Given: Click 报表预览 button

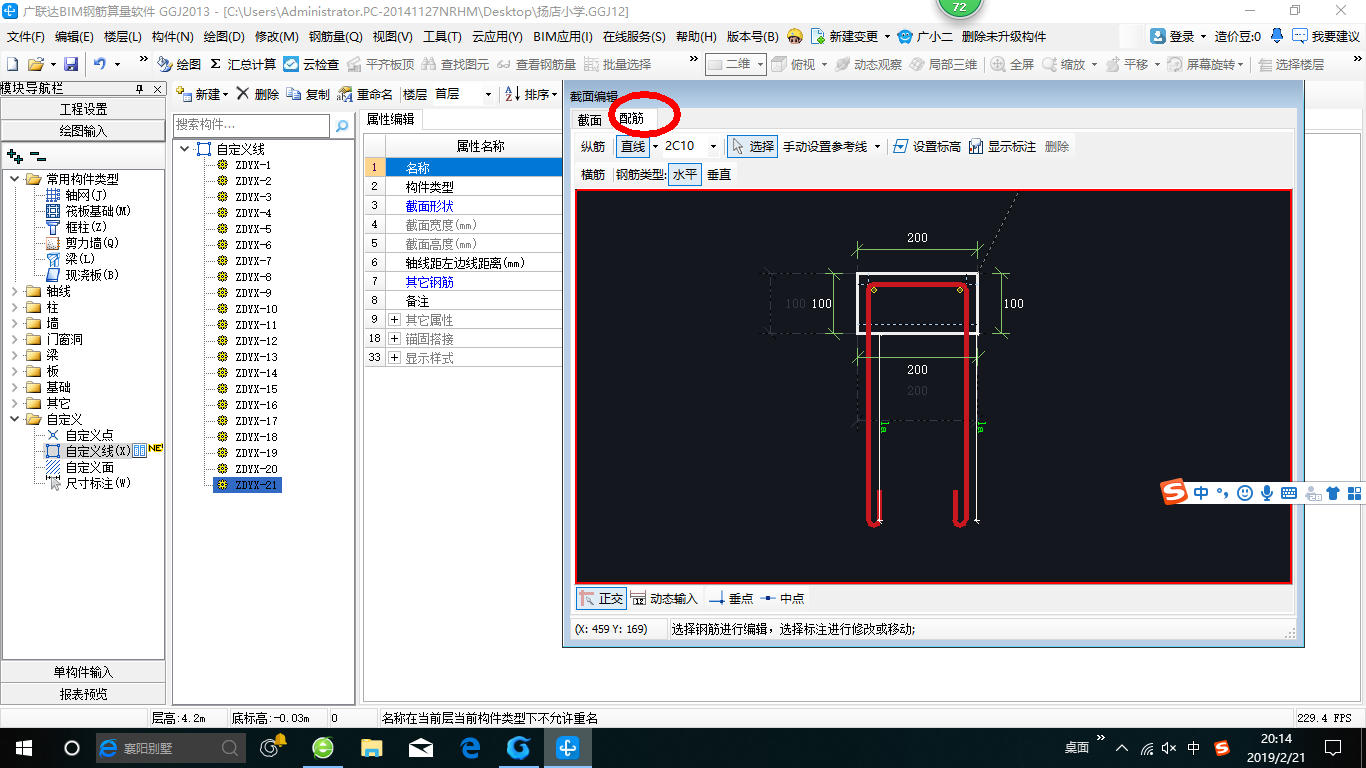Looking at the screenshot, I should point(84,694).
